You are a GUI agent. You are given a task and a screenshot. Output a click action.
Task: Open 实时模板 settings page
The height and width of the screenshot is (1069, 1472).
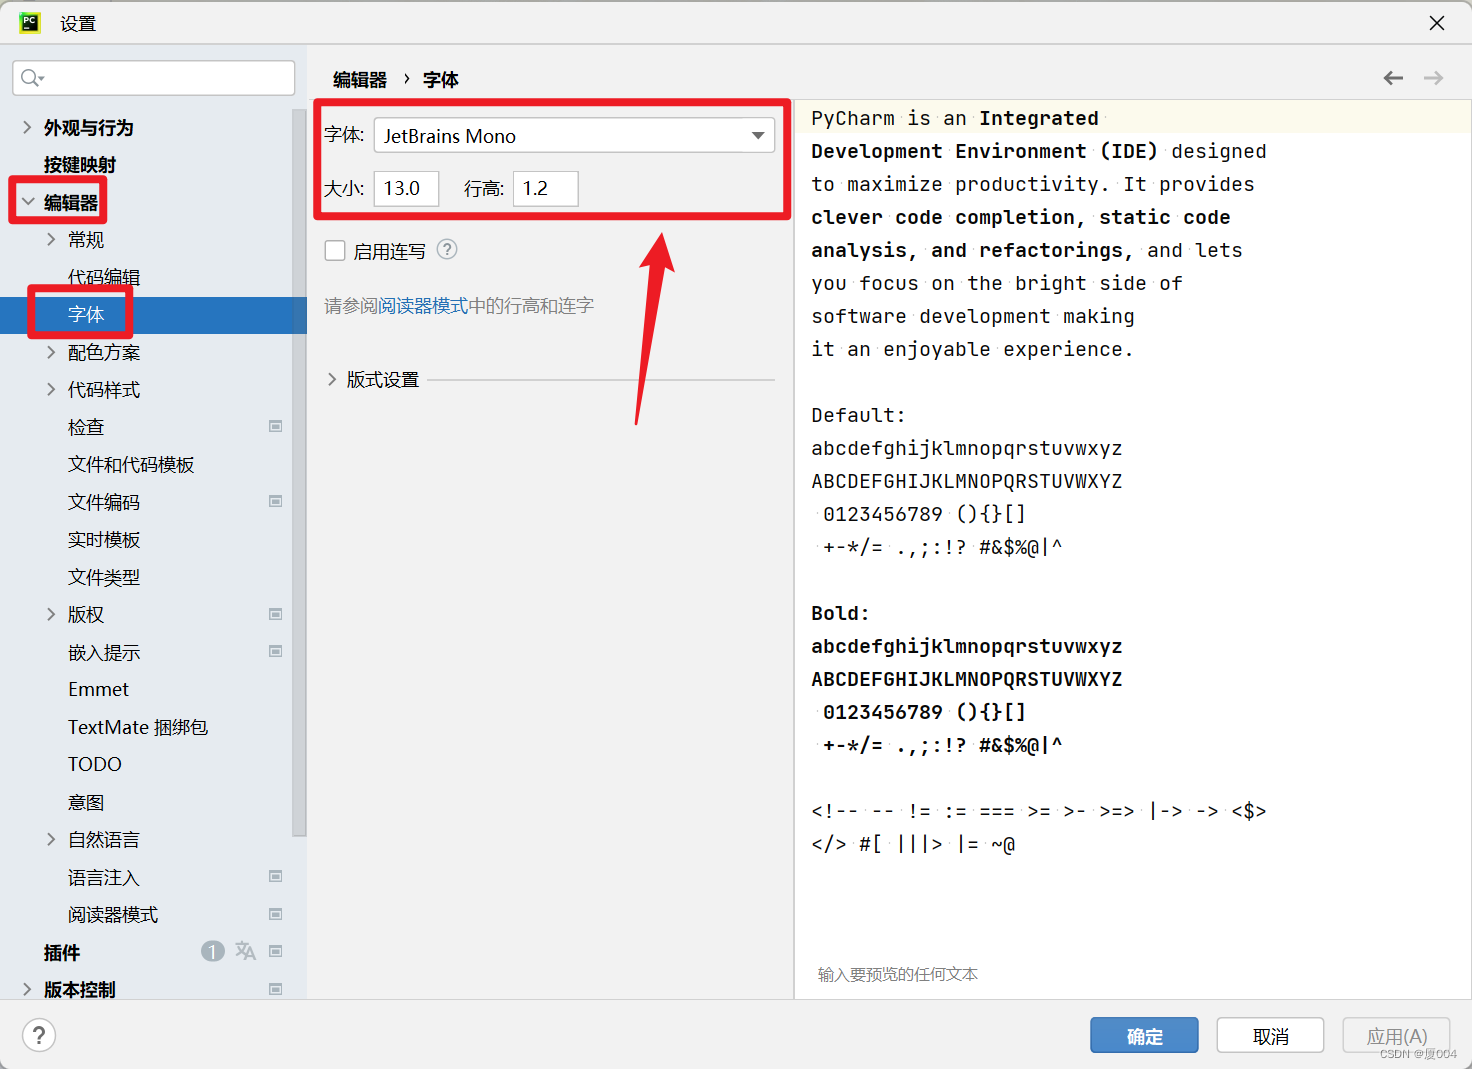point(104,540)
